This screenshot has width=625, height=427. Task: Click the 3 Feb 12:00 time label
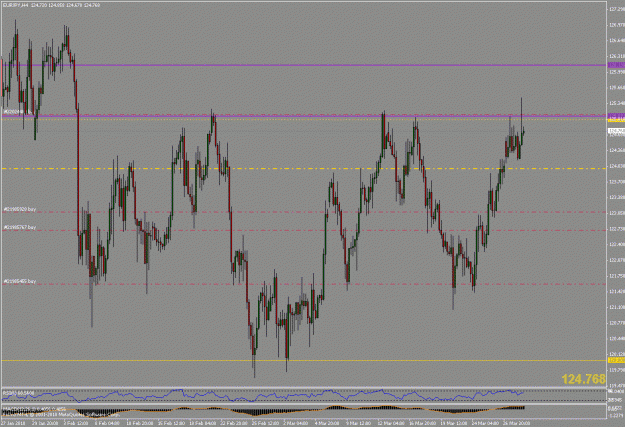(76, 423)
